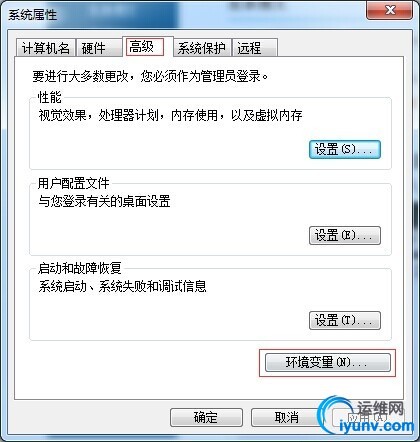Open startup and recovery 设置(T)
Screen dimensions: 420x442
pyautogui.click(x=345, y=321)
